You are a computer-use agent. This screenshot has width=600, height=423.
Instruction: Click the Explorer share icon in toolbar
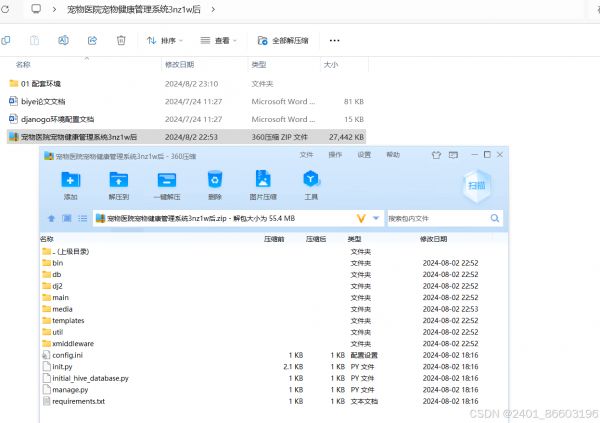(92, 40)
